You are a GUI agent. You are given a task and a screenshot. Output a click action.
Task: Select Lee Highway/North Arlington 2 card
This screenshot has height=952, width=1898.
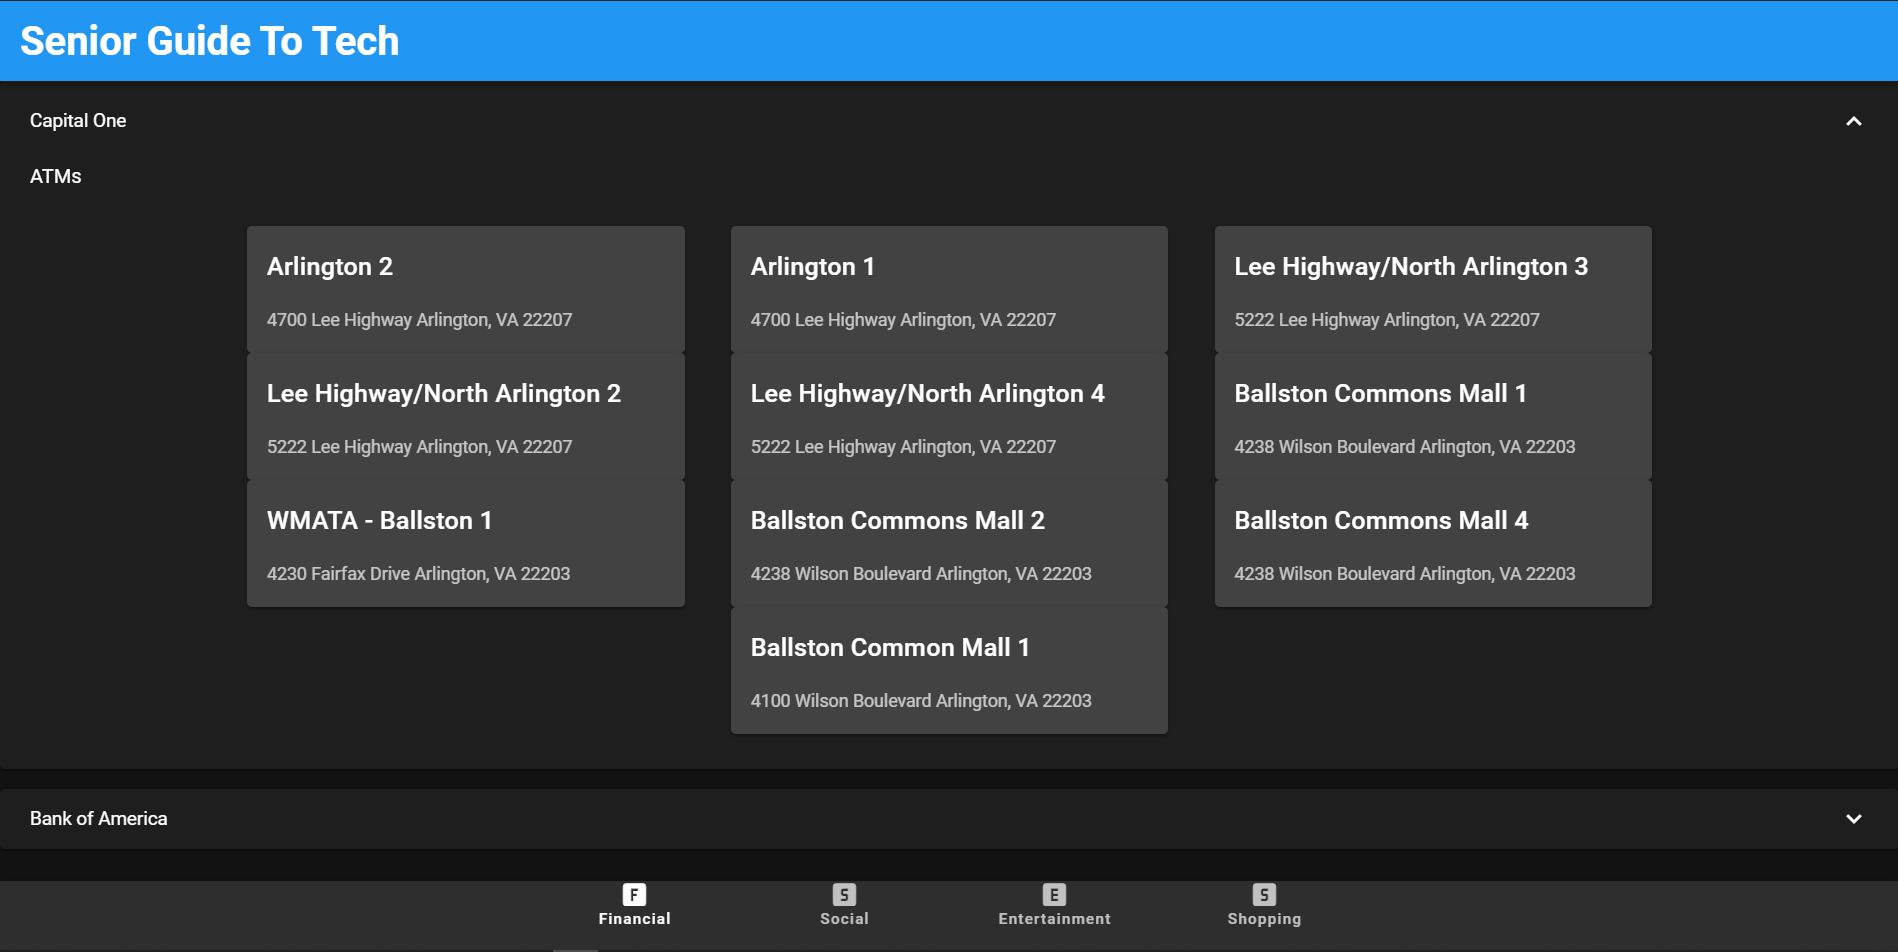(x=466, y=416)
